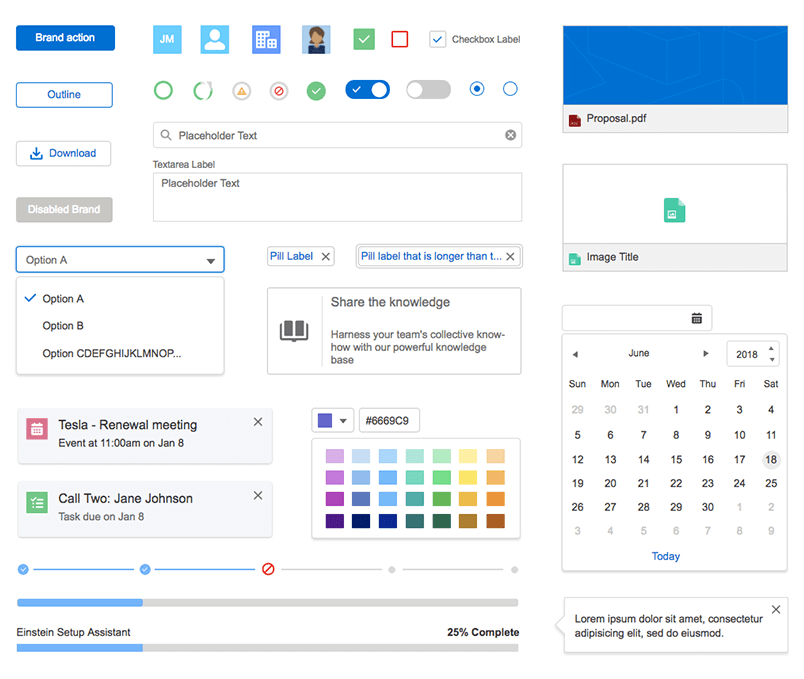Image resolution: width=804 pixels, height=679 pixels.
Task: Turn off the blue enabled toggle switch
Action: [x=367, y=90]
